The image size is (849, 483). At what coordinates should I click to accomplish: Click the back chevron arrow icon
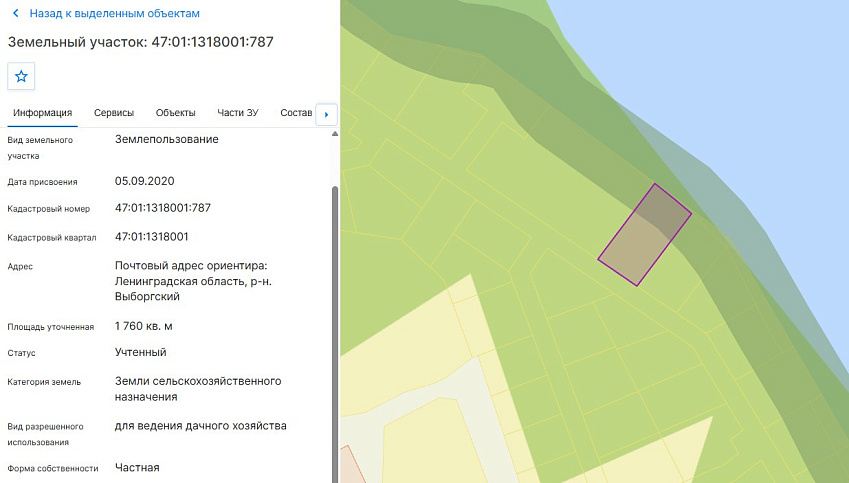16,13
